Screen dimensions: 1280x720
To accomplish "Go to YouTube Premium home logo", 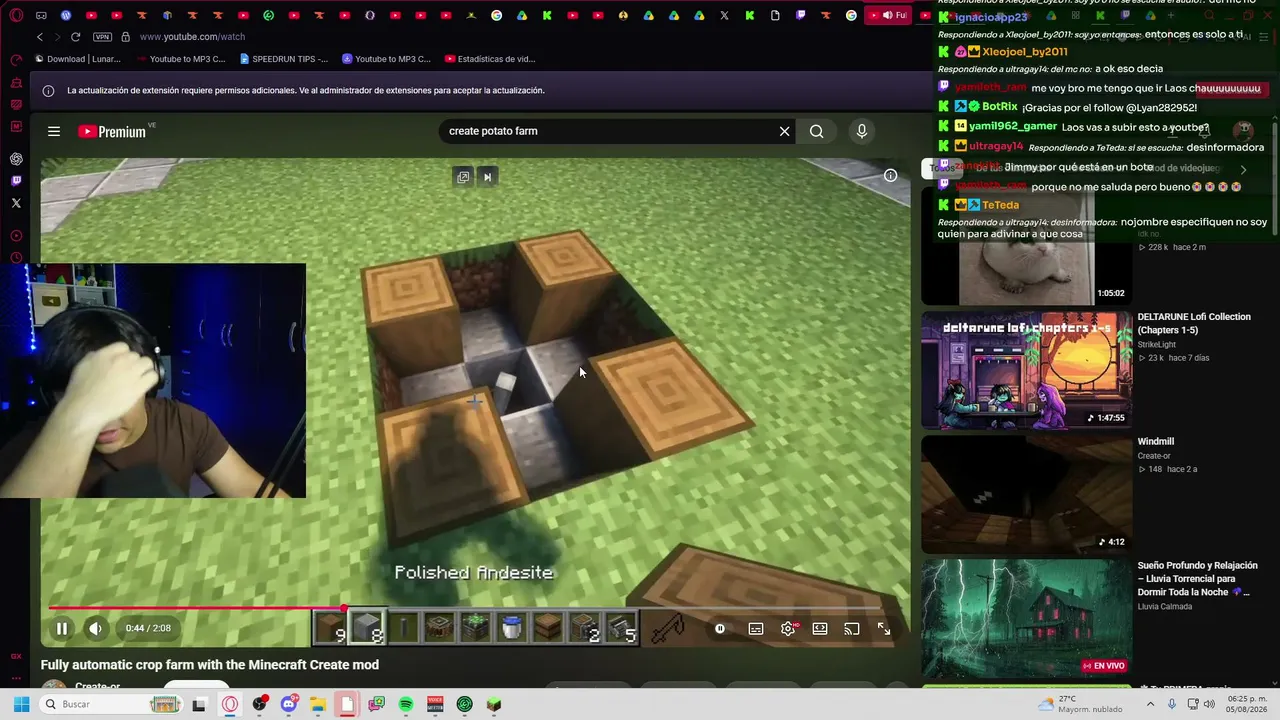I will click(x=112, y=131).
